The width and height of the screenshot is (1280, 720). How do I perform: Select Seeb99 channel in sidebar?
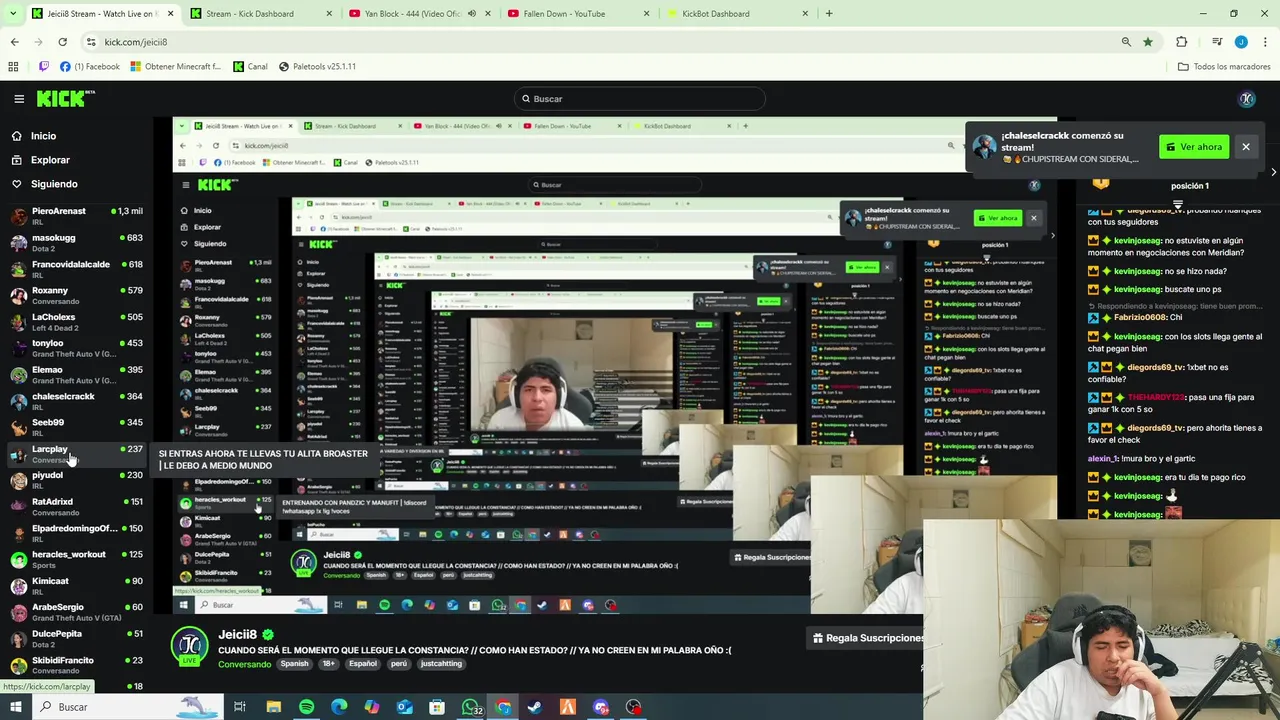pos(76,427)
